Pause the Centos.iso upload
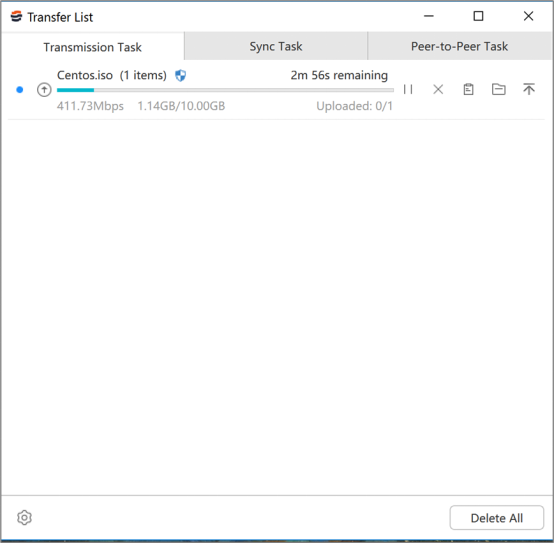The width and height of the screenshot is (554, 543). point(408,89)
